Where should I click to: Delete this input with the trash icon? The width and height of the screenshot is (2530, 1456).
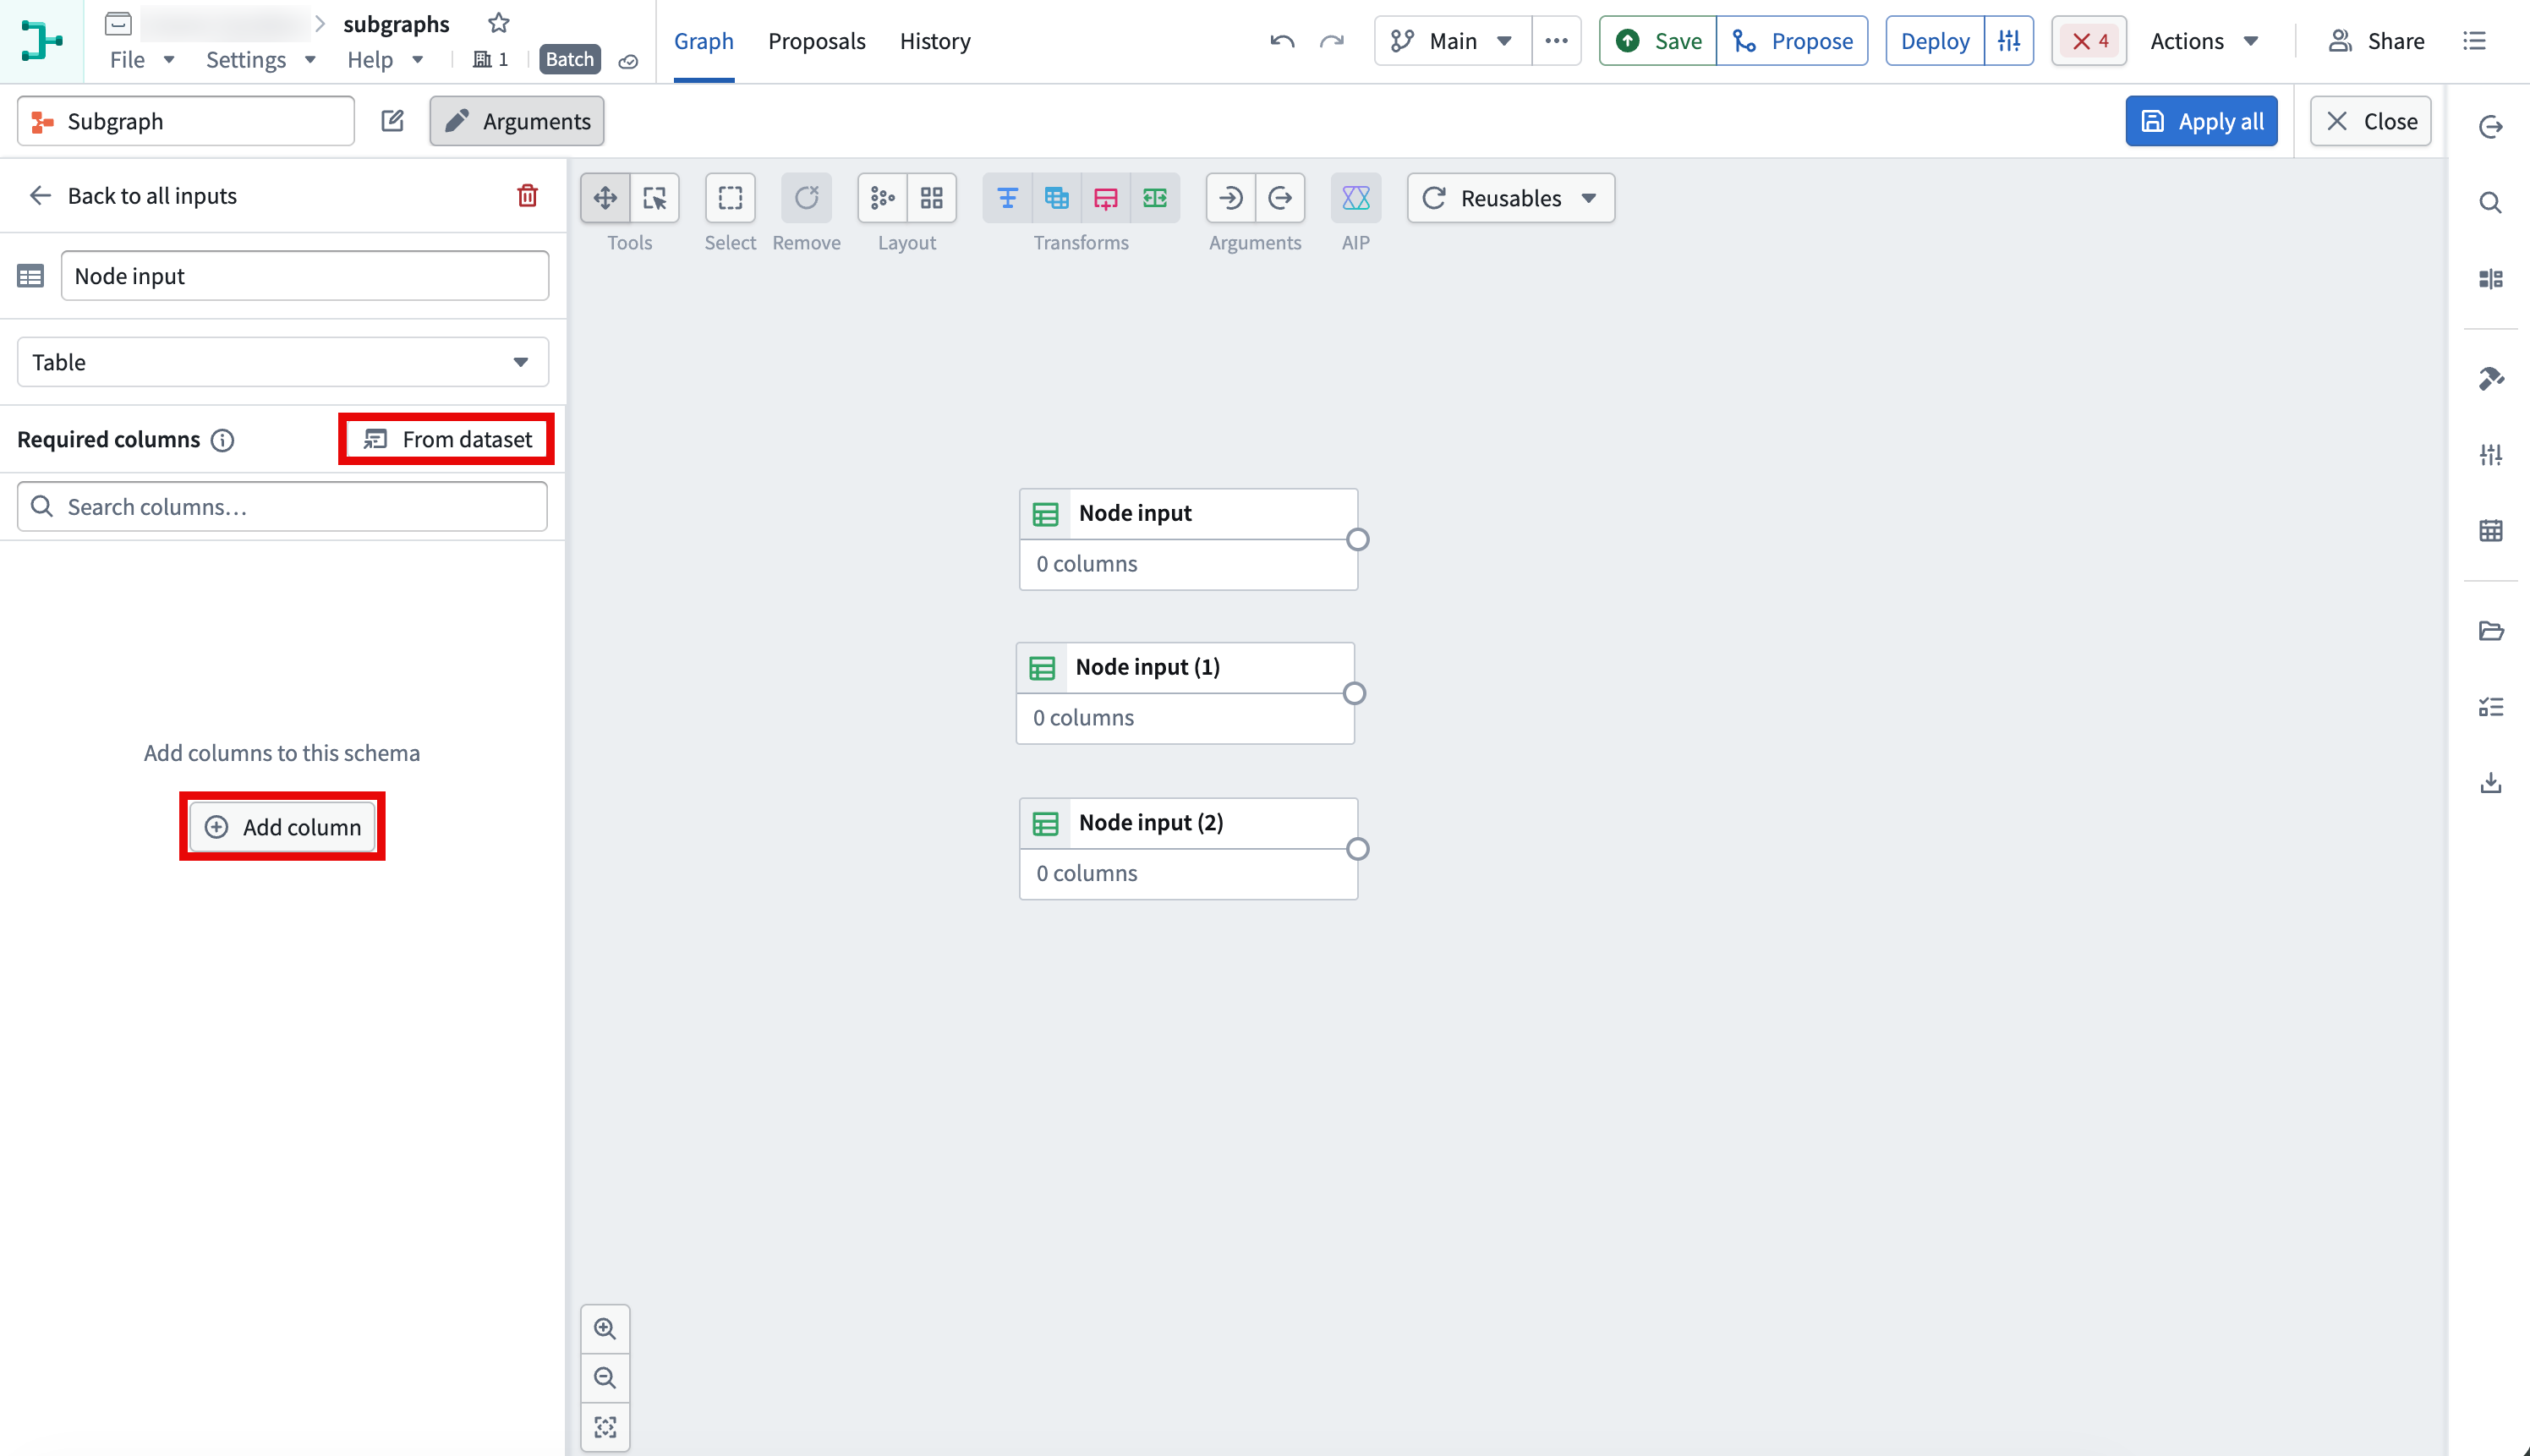(527, 195)
